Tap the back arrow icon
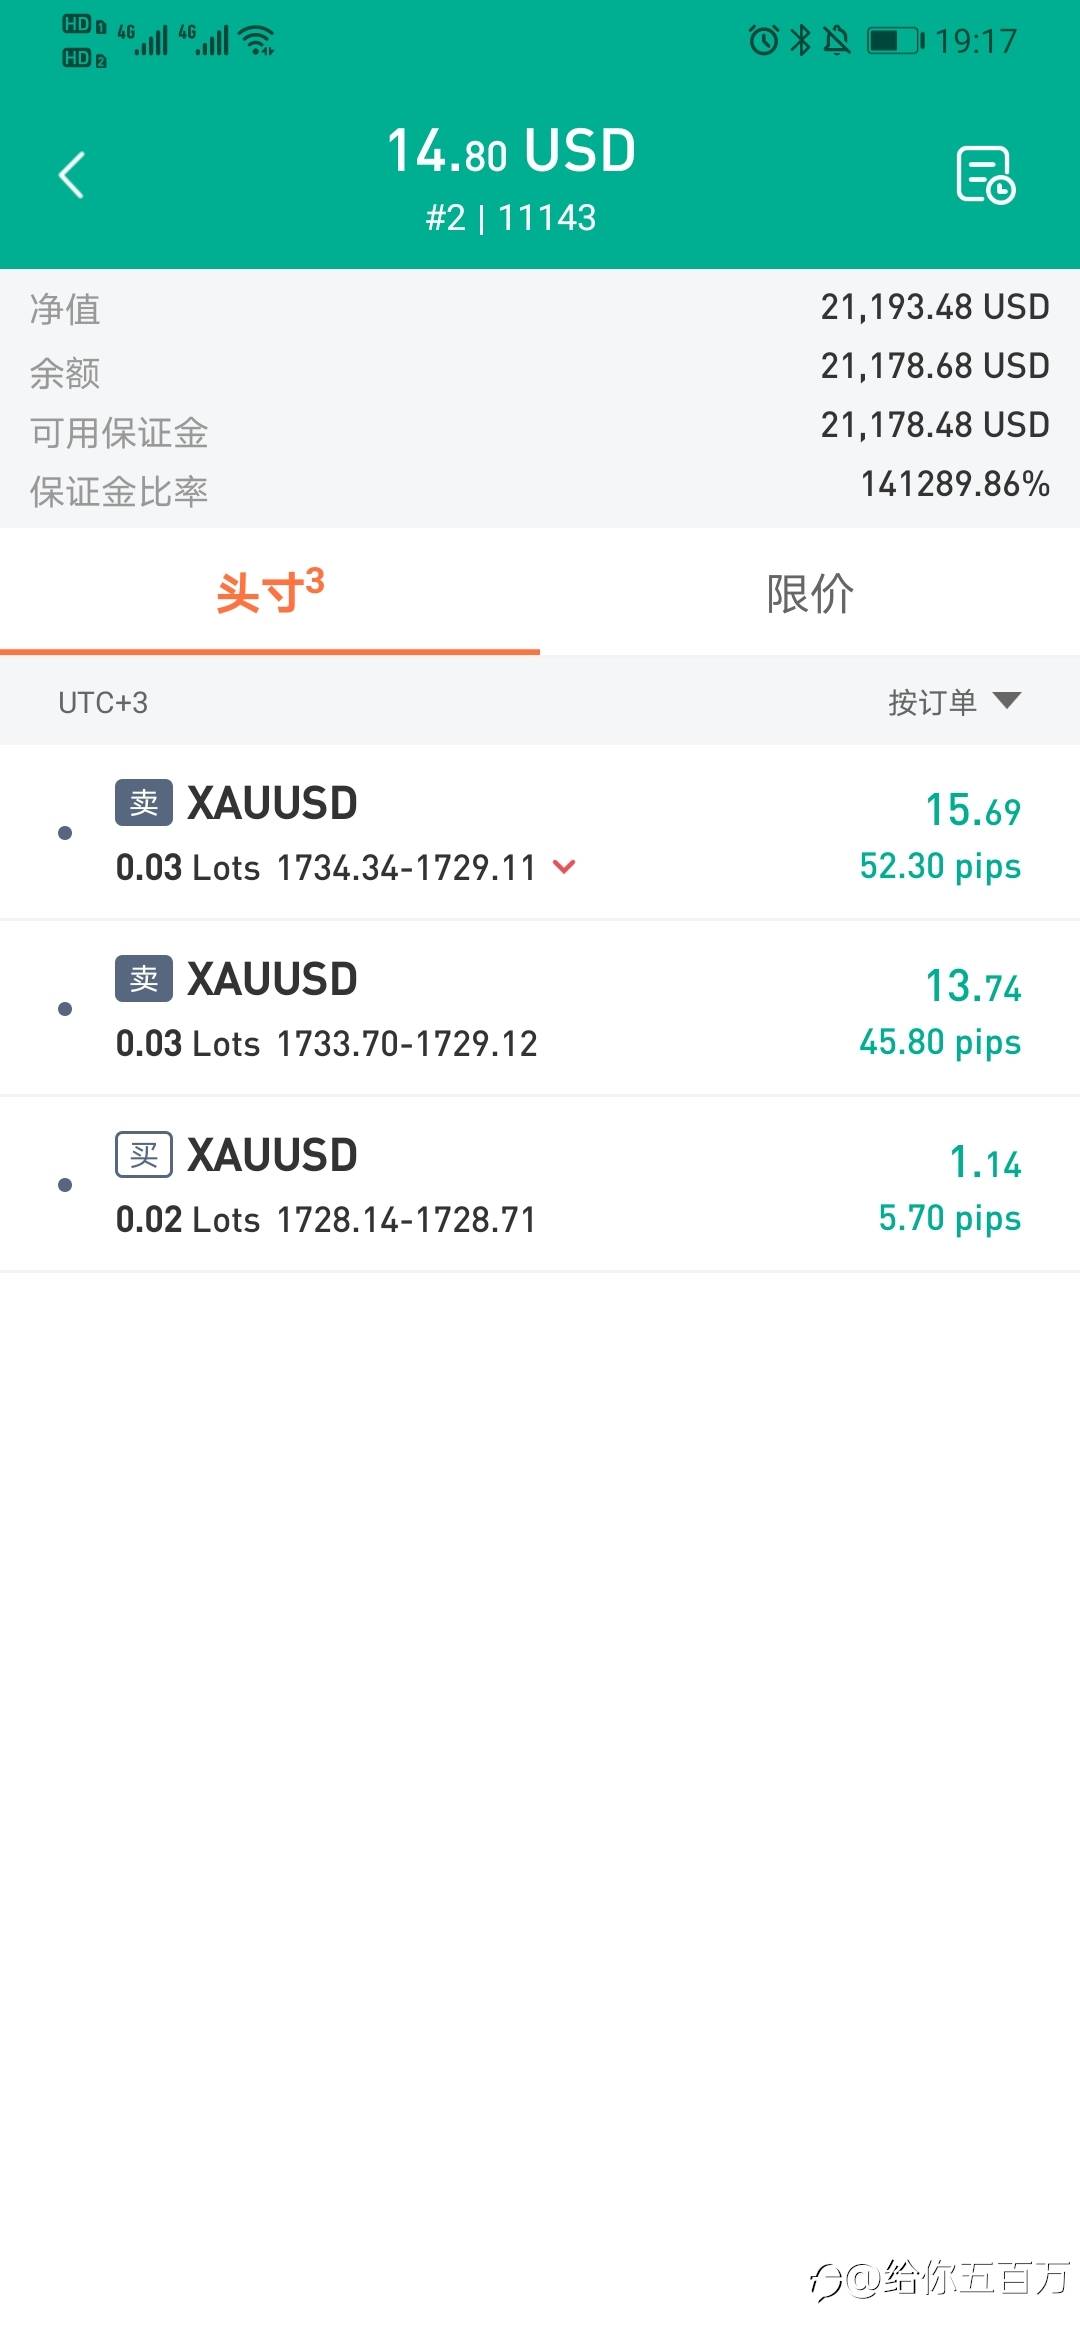Viewport: 1080px width, 2340px height. click(x=72, y=176)
